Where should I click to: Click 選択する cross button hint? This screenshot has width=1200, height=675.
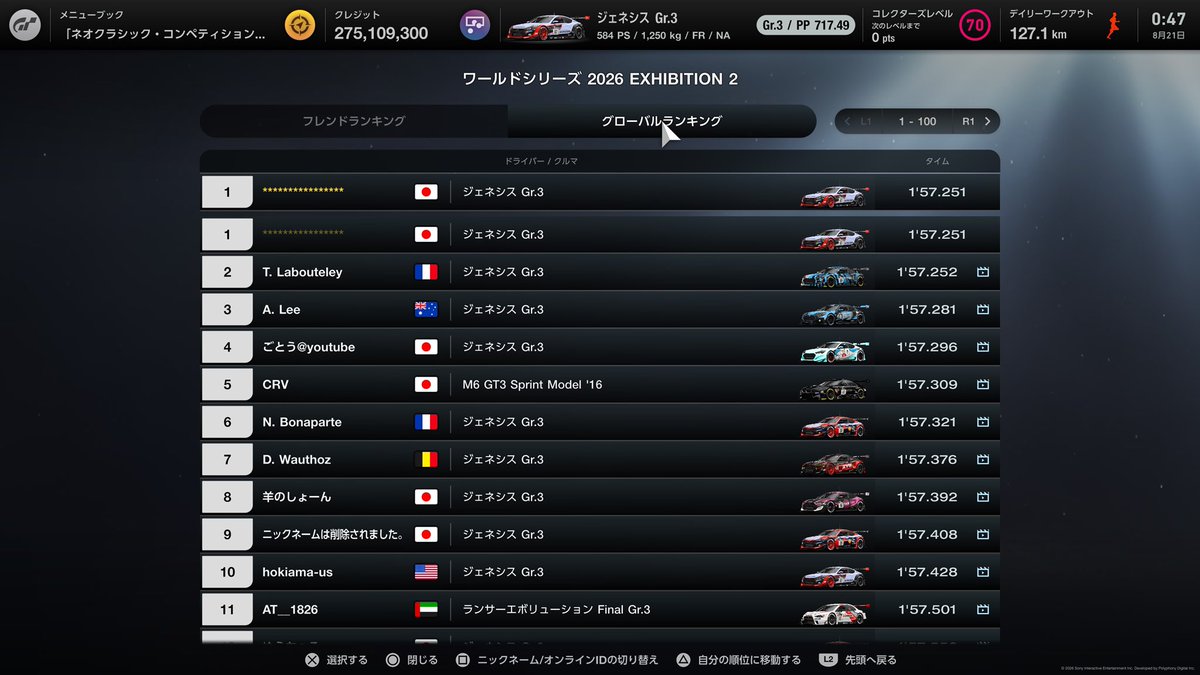(336, 660)
